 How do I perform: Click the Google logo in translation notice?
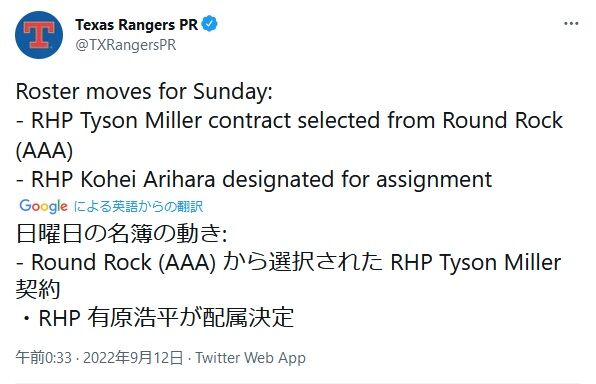tap(43, 206)
